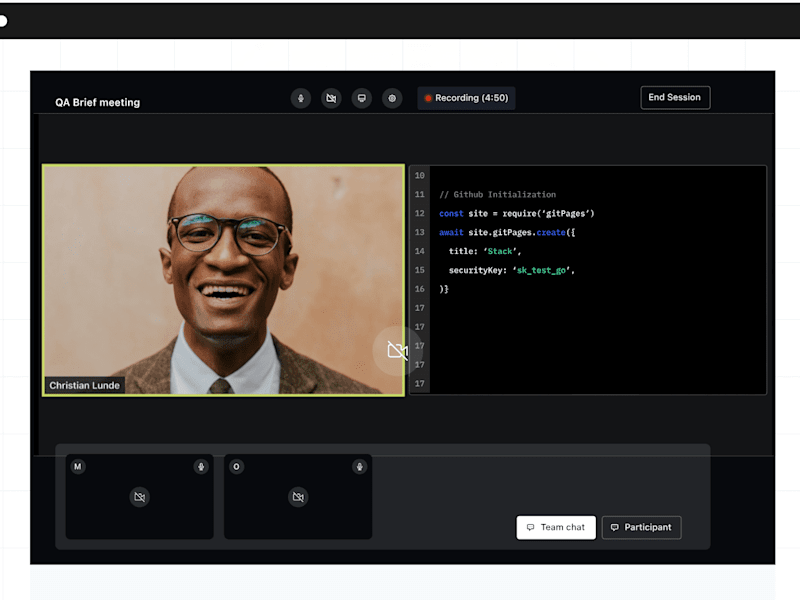800x600 pixels.
Task: Click camera-off icon in participant O tile
Action: tap(298, 497)
